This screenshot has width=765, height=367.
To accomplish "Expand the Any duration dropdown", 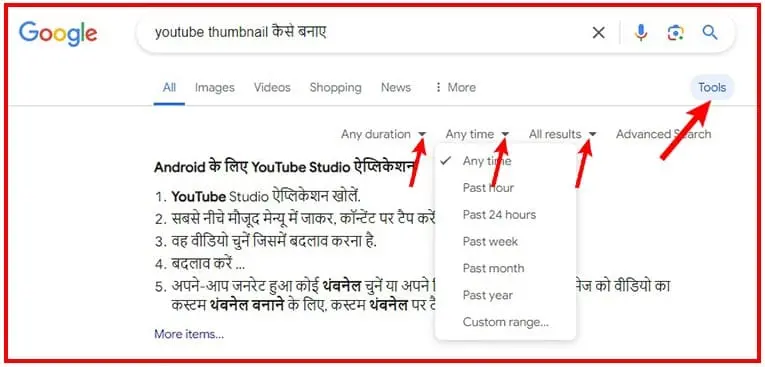I will (383, 134).
